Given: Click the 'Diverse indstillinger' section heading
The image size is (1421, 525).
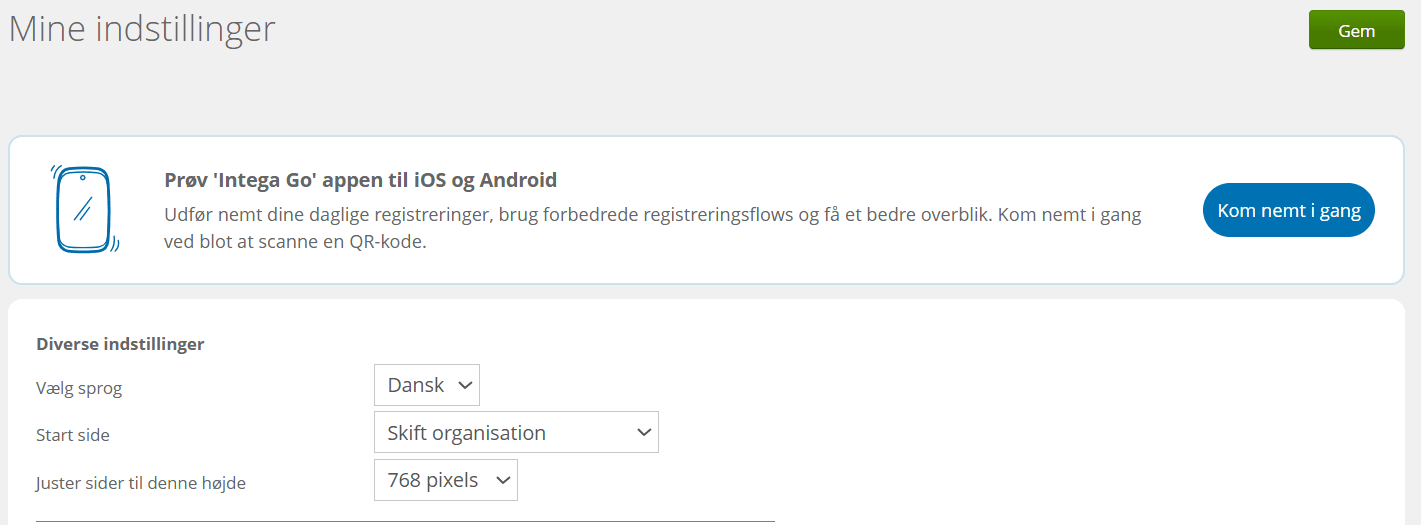Looking at the screenshot, I should pyautogui.click(x=120, y=344).
